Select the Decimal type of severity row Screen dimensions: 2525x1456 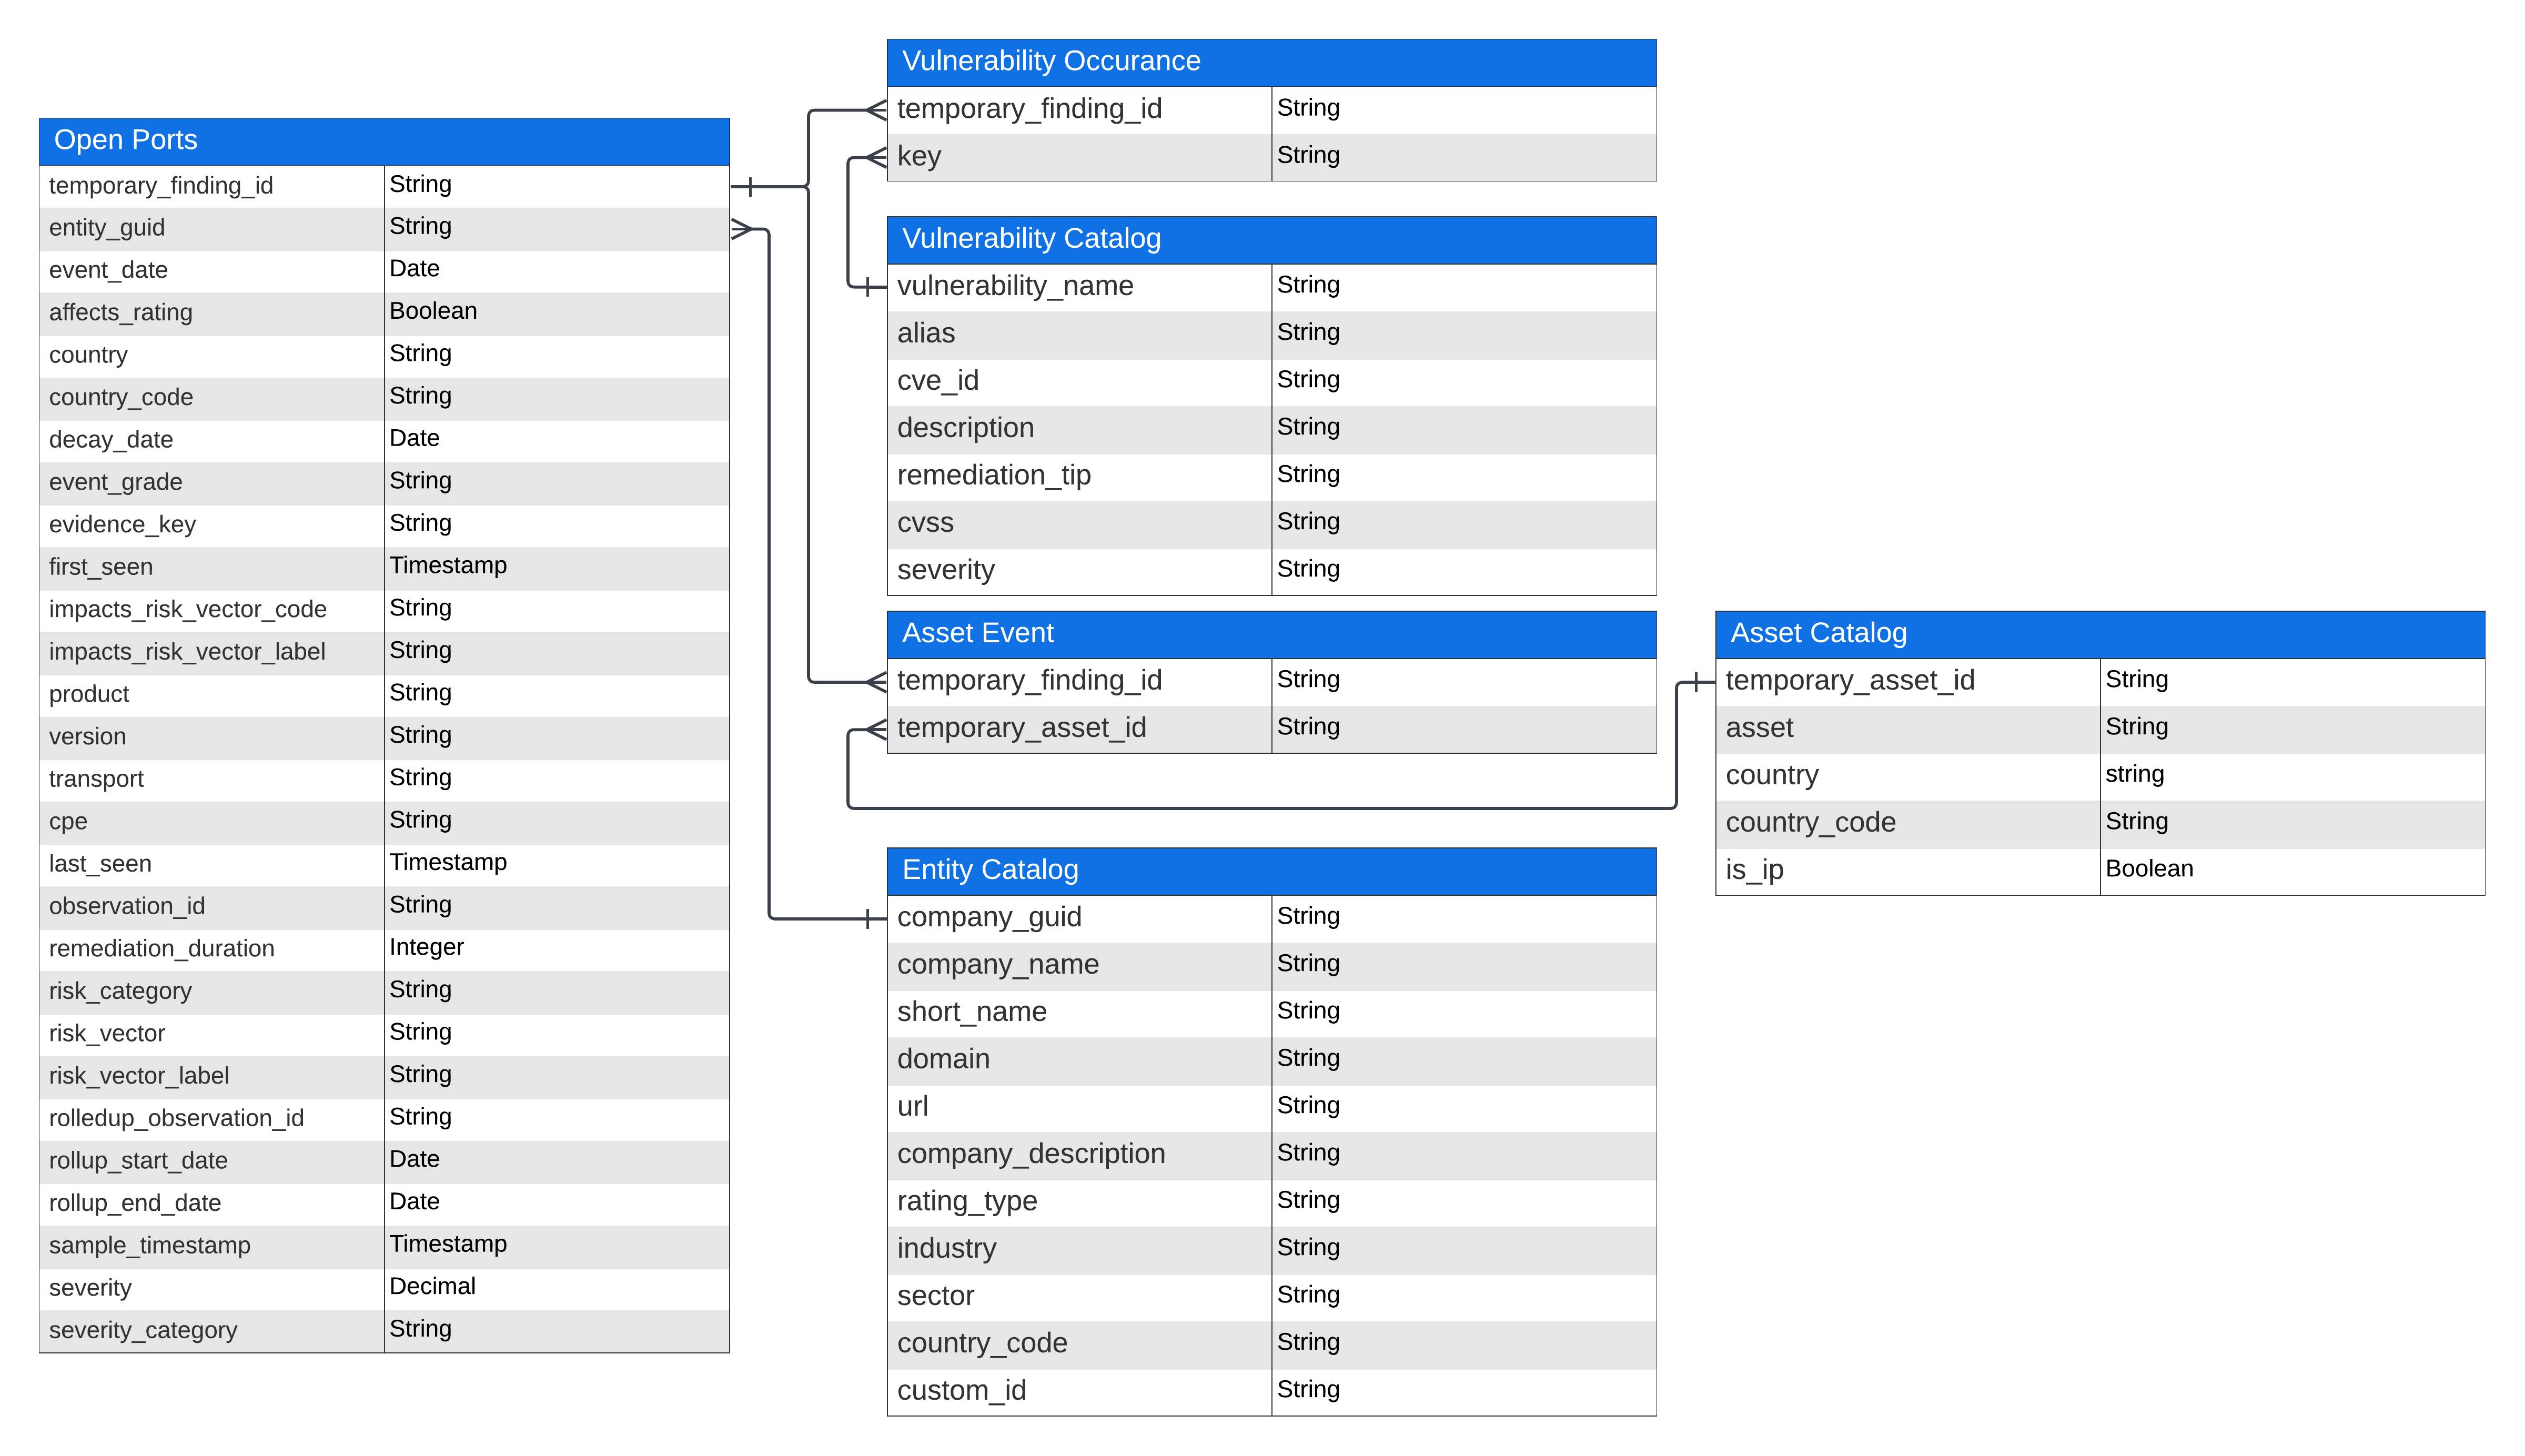432,1286
